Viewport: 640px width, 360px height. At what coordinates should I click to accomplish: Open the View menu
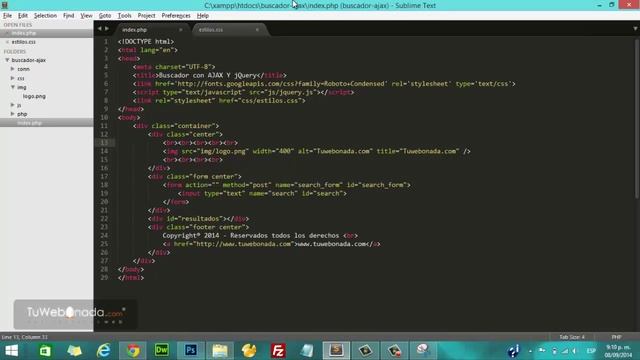point(86,16)
